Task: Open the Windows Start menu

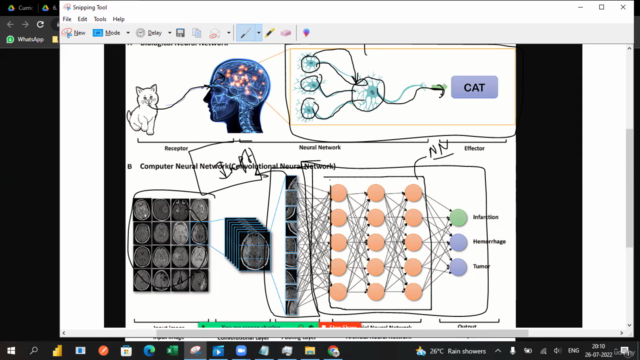Action: pyautogui.click(x=11, y=351)
